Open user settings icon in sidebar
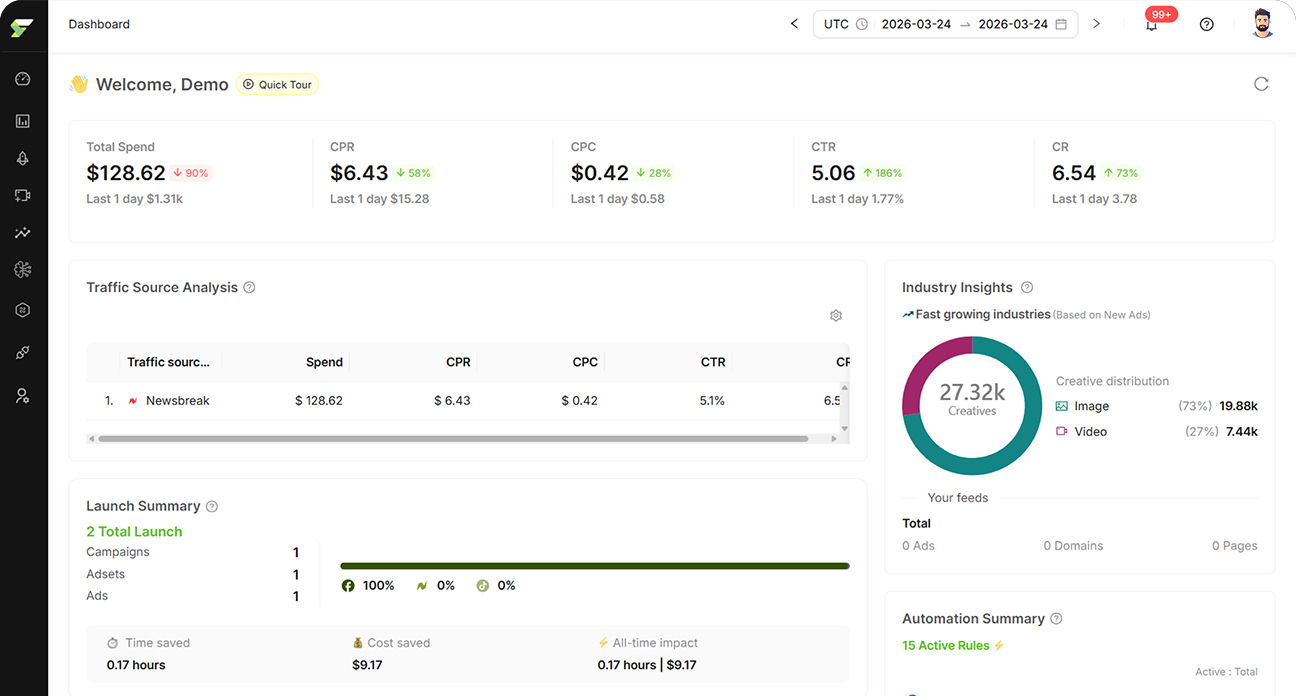Viewport: 1296px width, 696px height. (23, 396)
